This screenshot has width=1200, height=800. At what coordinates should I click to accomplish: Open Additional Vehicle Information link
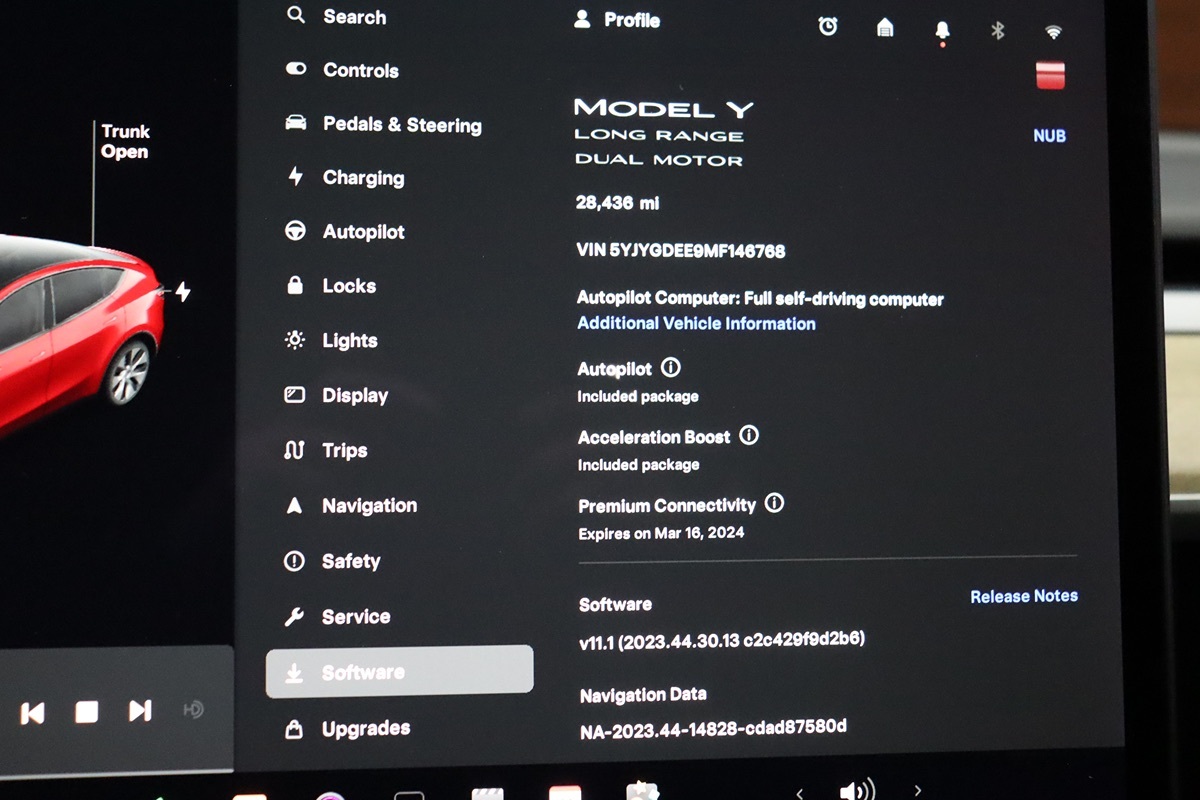coord(696,323)
